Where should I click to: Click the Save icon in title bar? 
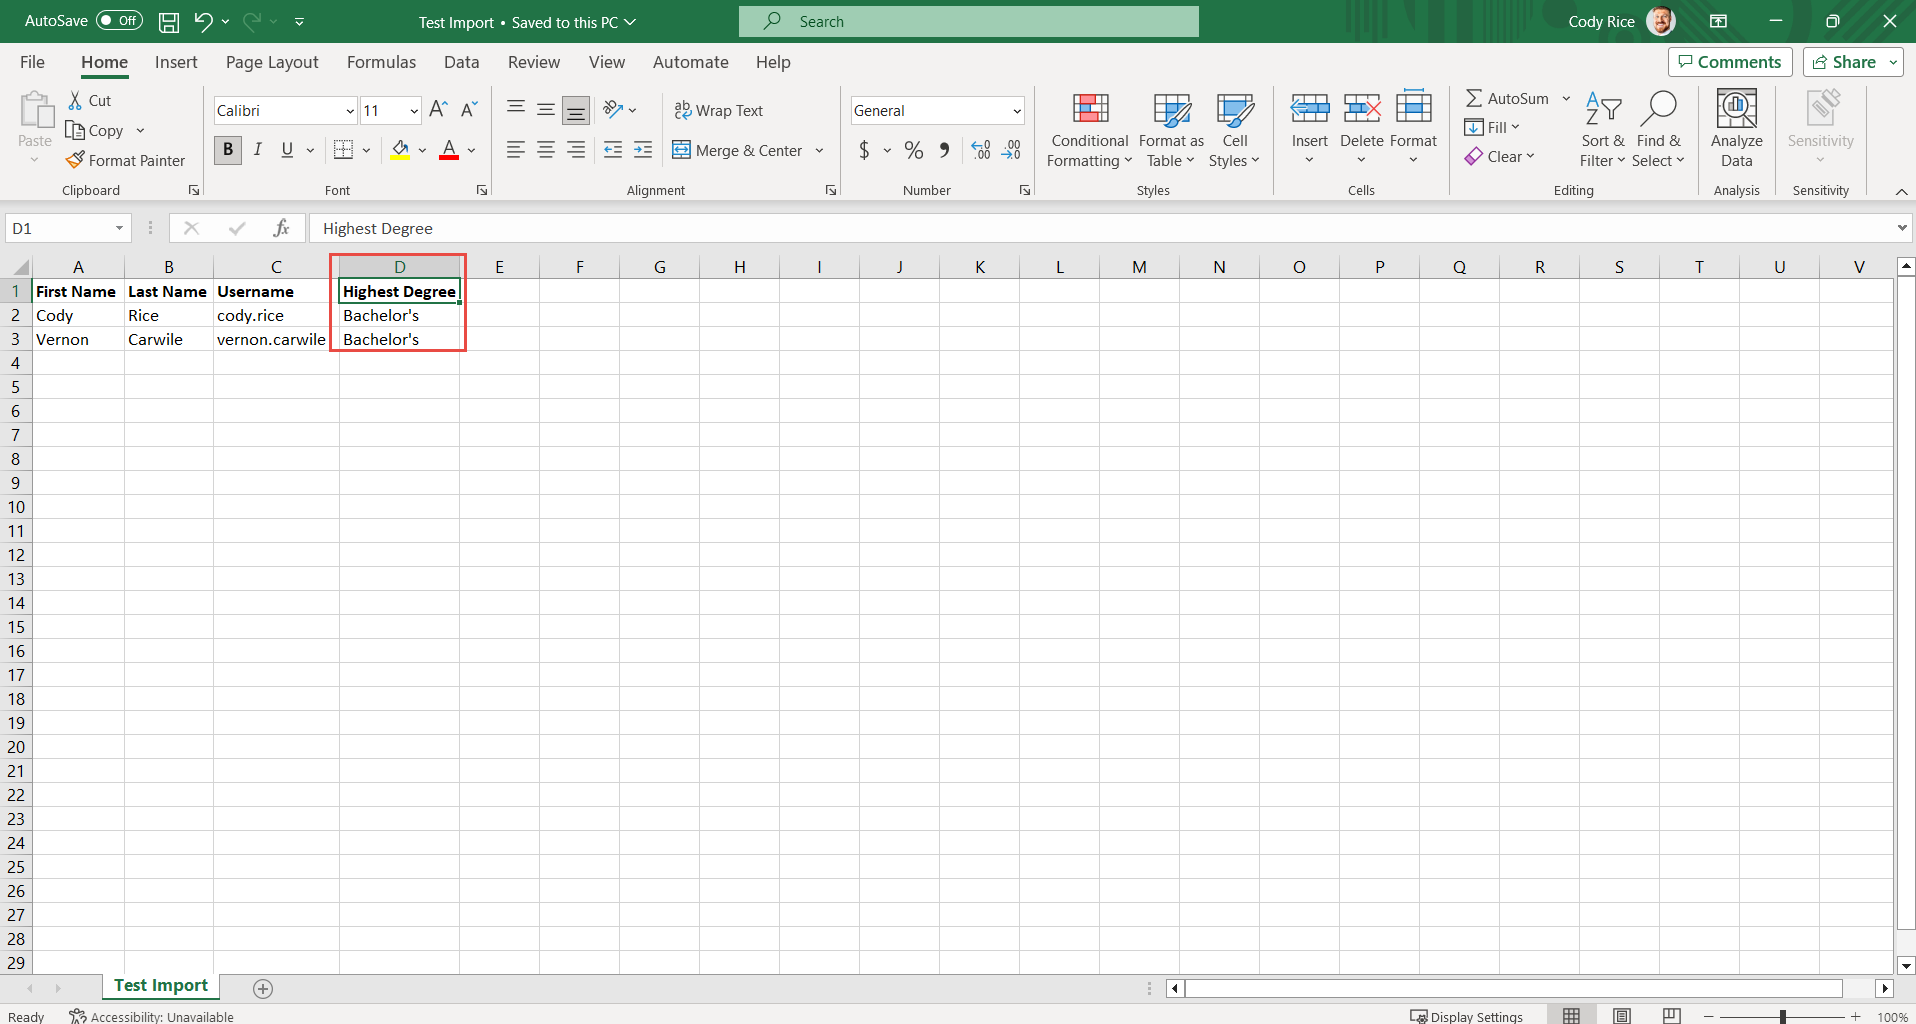(169, 22)
